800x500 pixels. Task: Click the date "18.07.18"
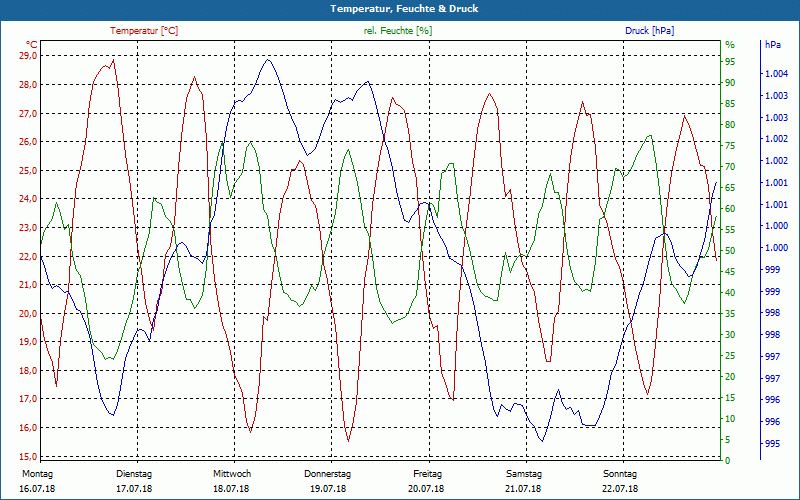(x=231, y=489)
